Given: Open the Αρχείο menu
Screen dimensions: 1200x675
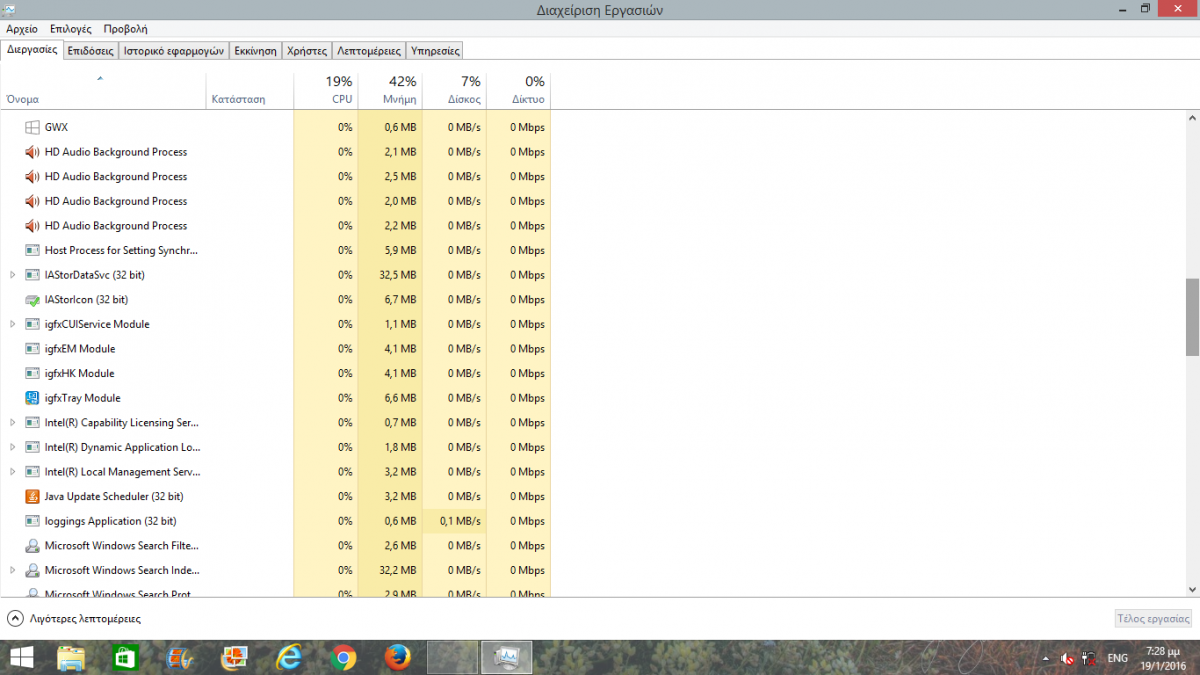Looking at the screenshot, I should click(22, 29).
